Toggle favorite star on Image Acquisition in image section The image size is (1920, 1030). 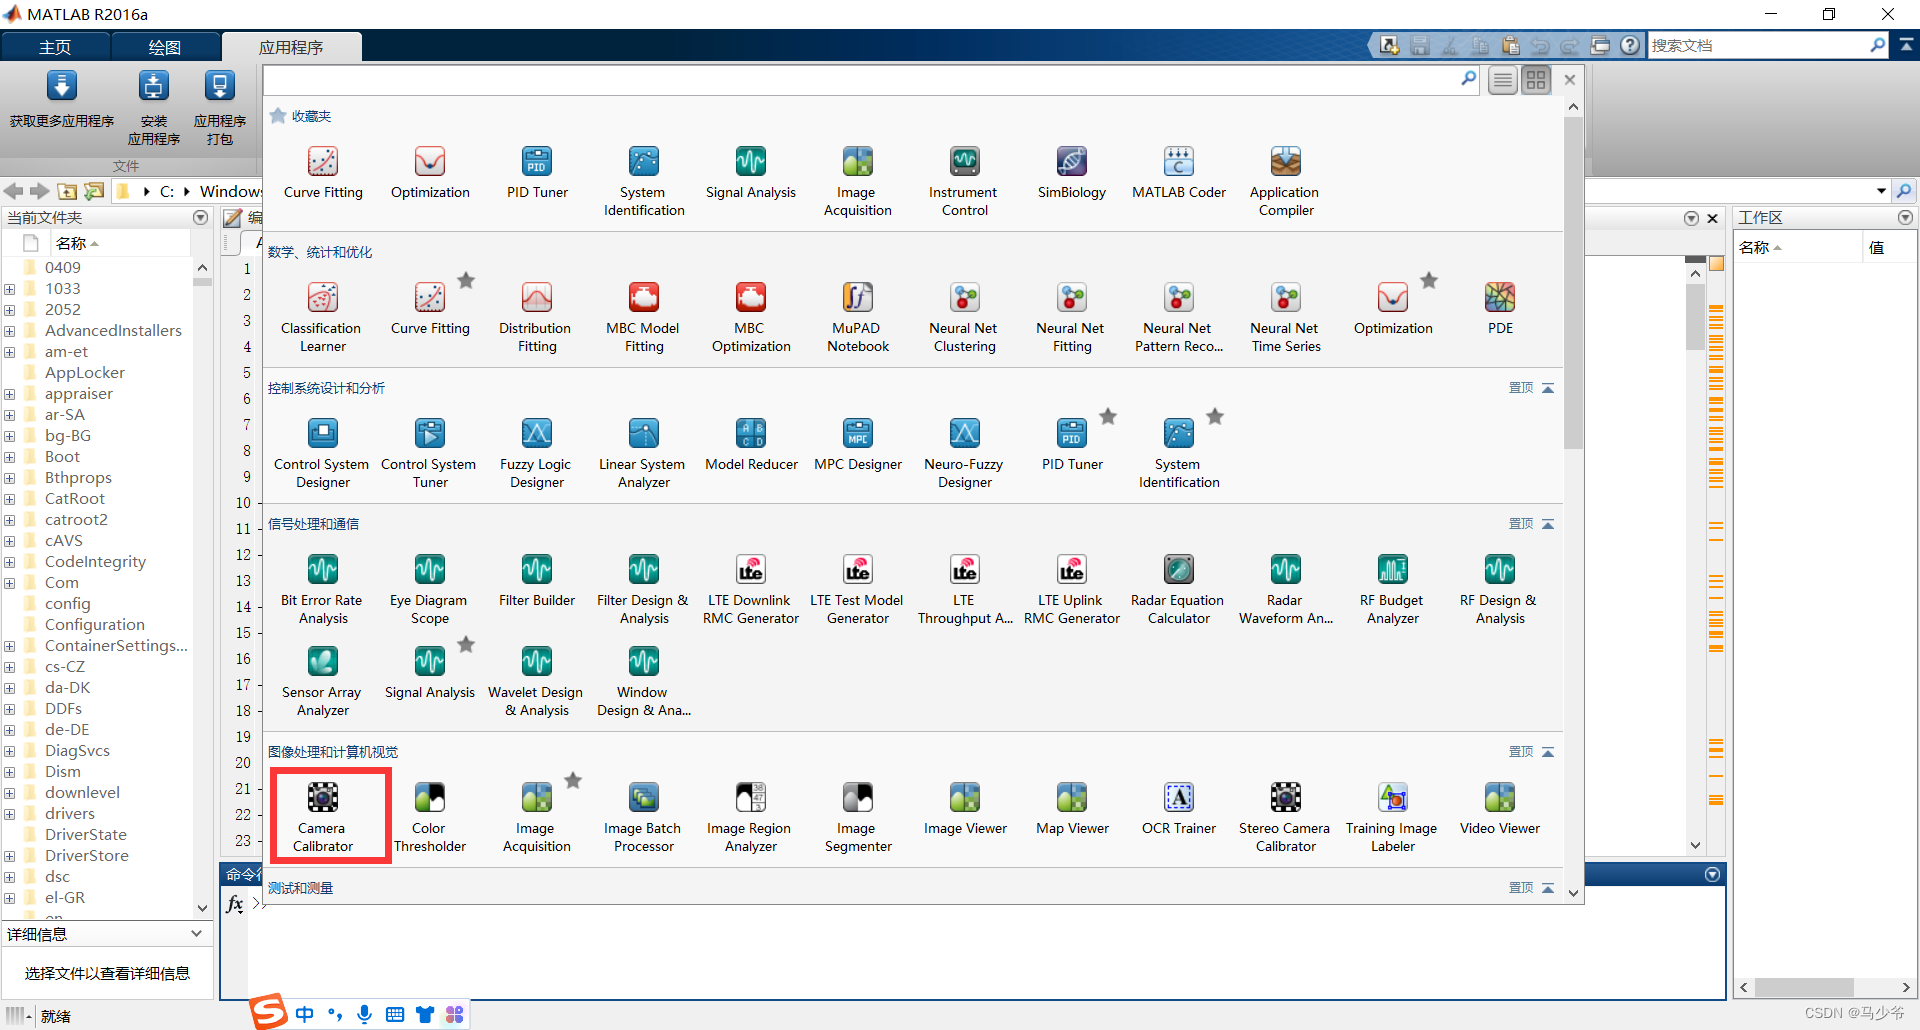point(573,781)
